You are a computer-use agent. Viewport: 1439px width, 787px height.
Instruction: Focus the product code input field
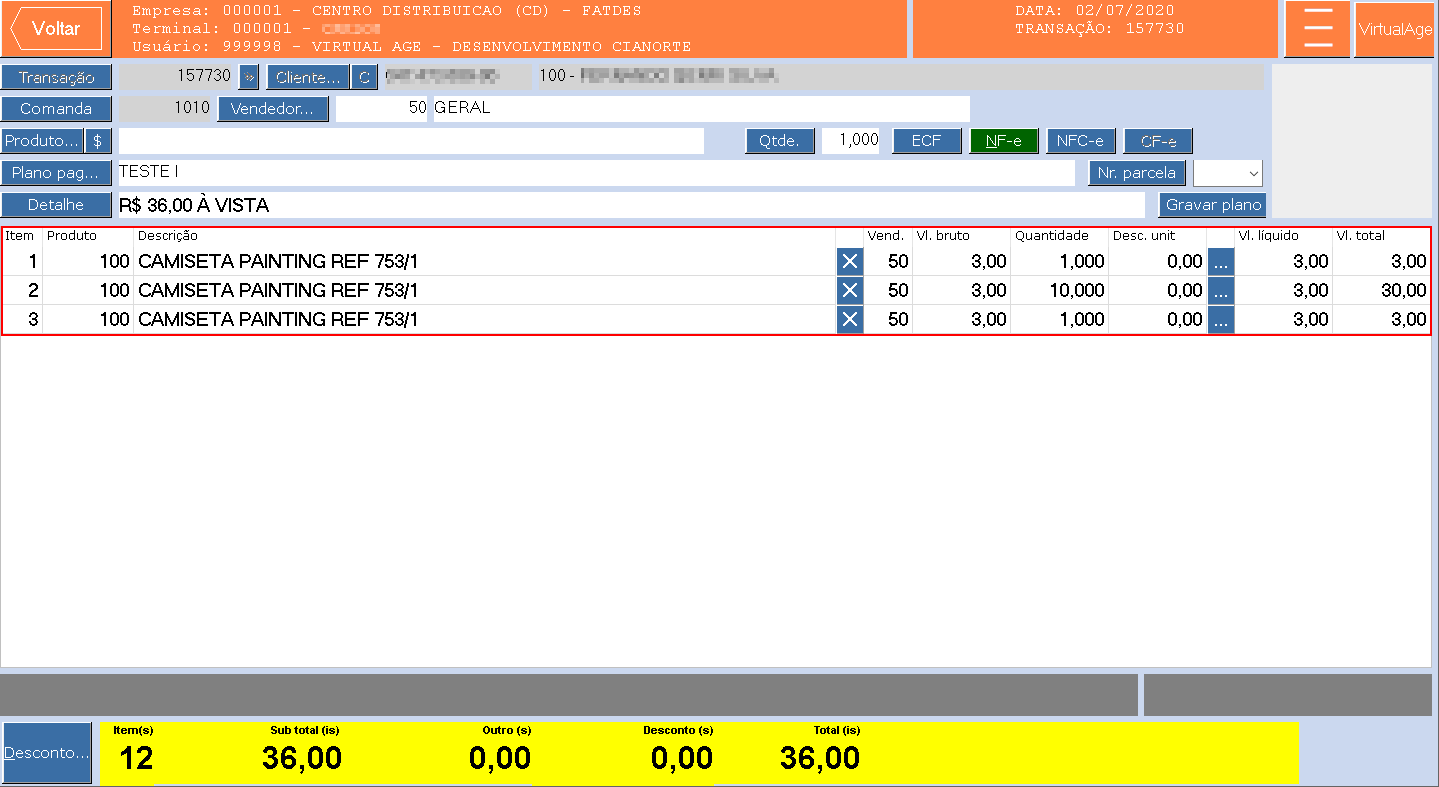(x=411, y=141)
